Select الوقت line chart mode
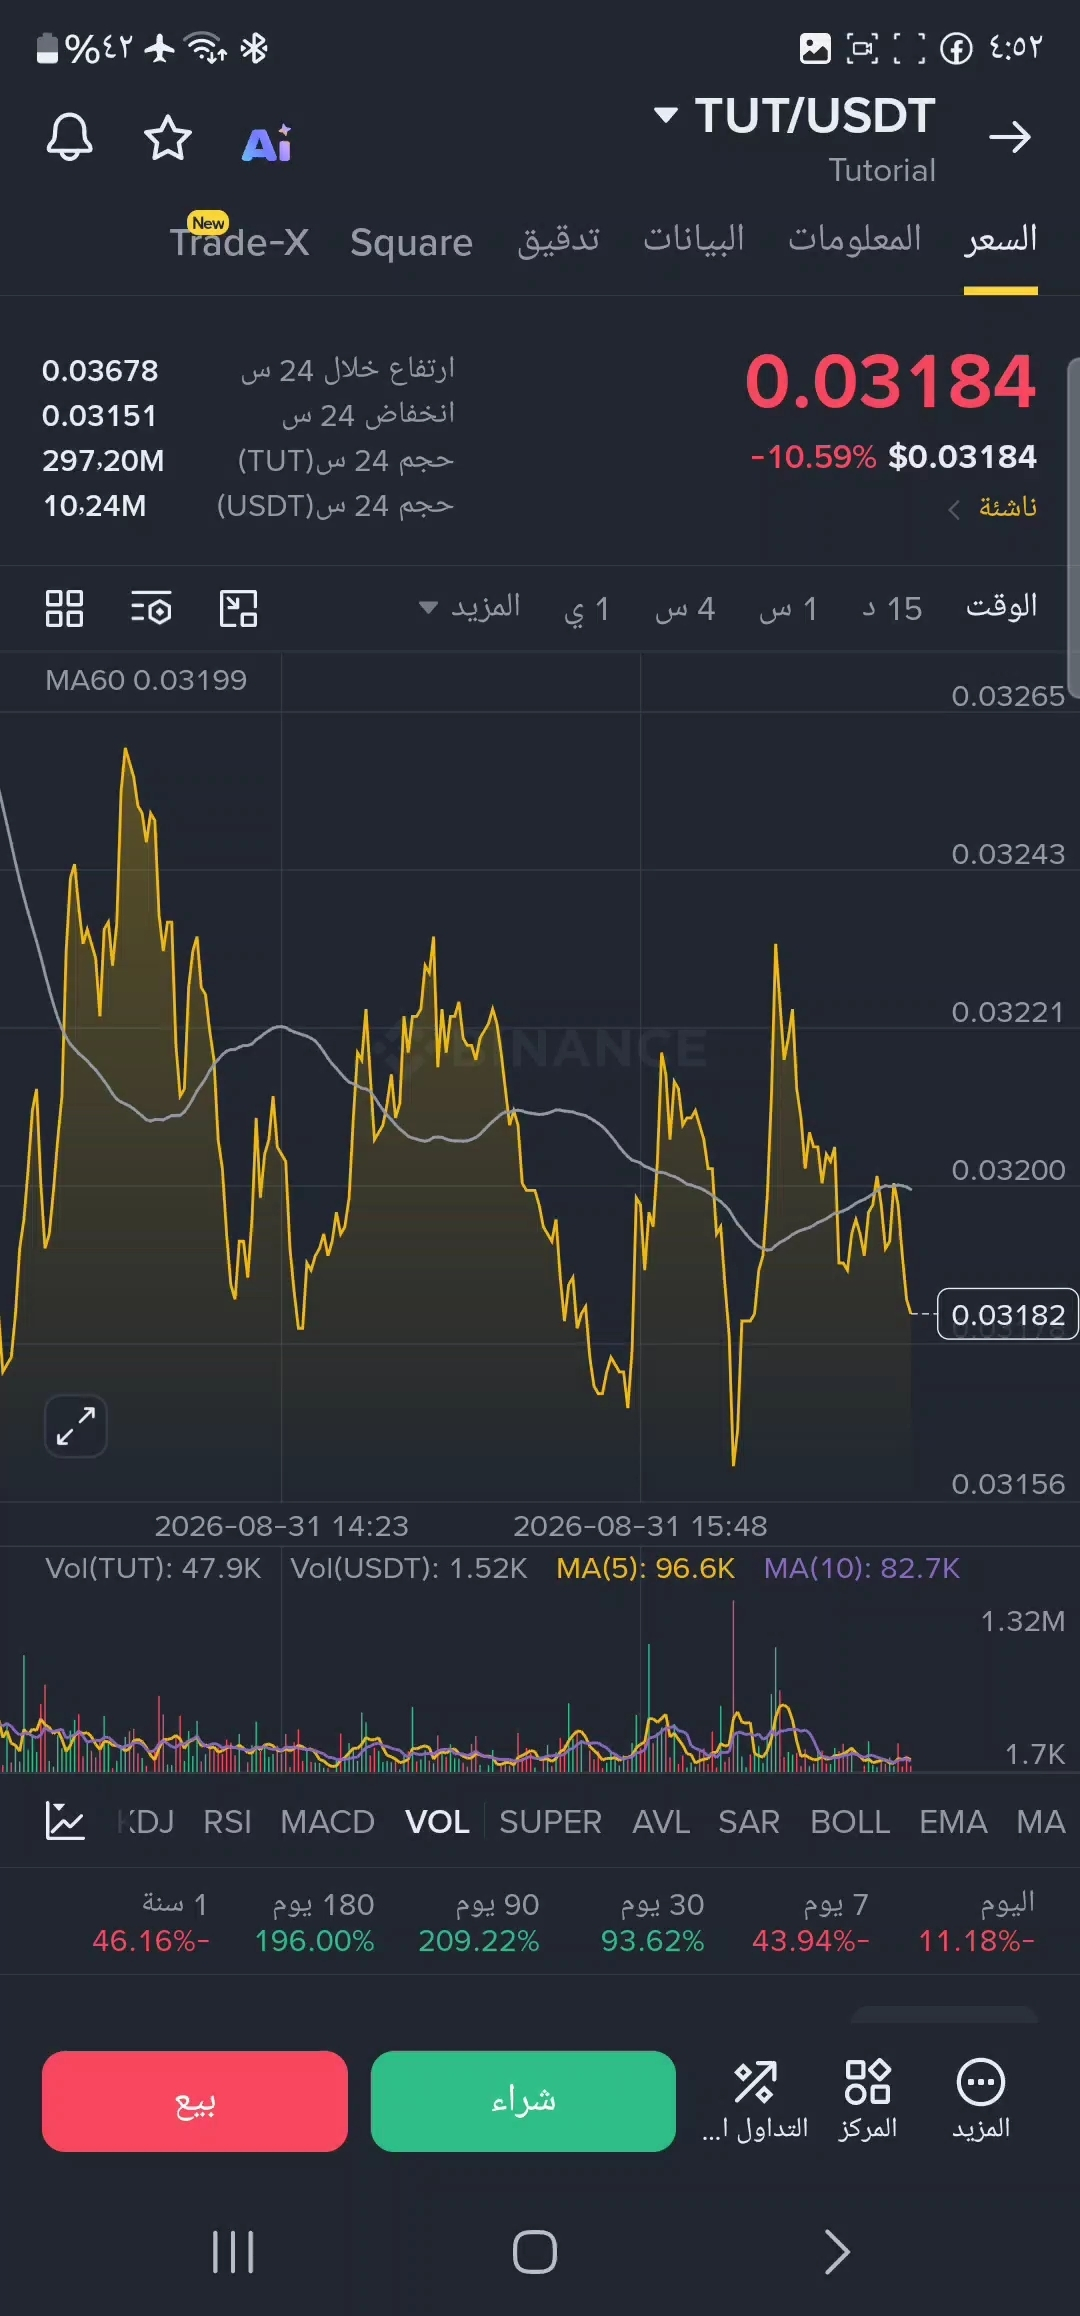This screenshot has height=2316, width=1080. (1002, 606)
